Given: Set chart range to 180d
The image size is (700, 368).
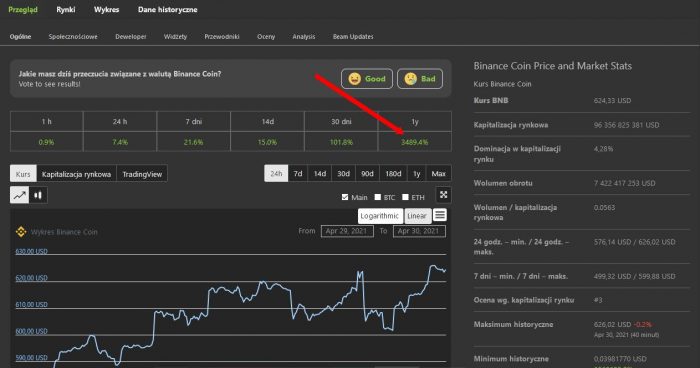Looking at the screenshot, I should click(393, 173).
